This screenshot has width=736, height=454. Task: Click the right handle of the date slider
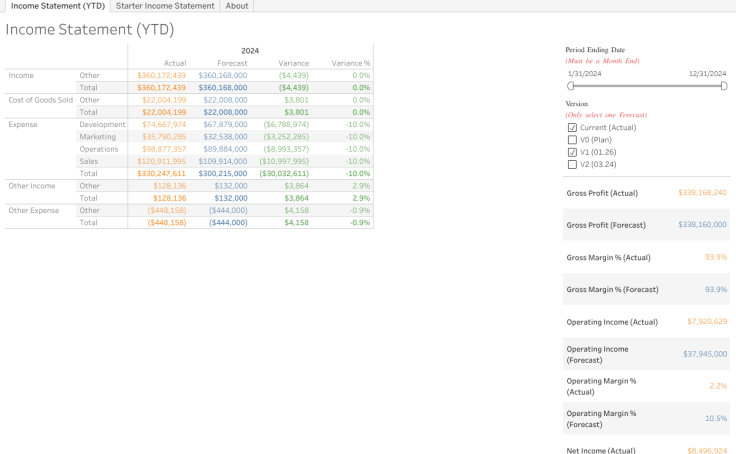pyautogui.click(x=724, y=86)
